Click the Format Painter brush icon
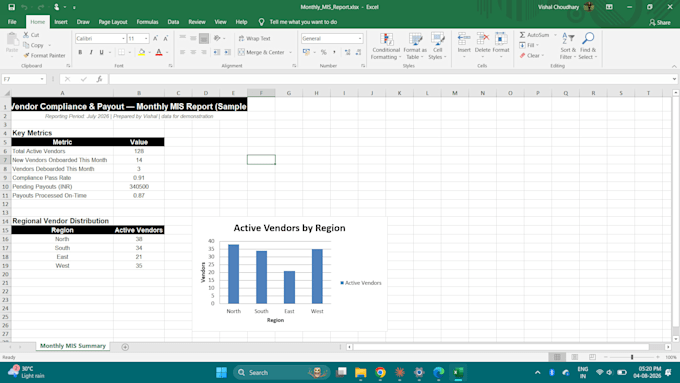Screen dimensions: 680x383 (26, 56)
